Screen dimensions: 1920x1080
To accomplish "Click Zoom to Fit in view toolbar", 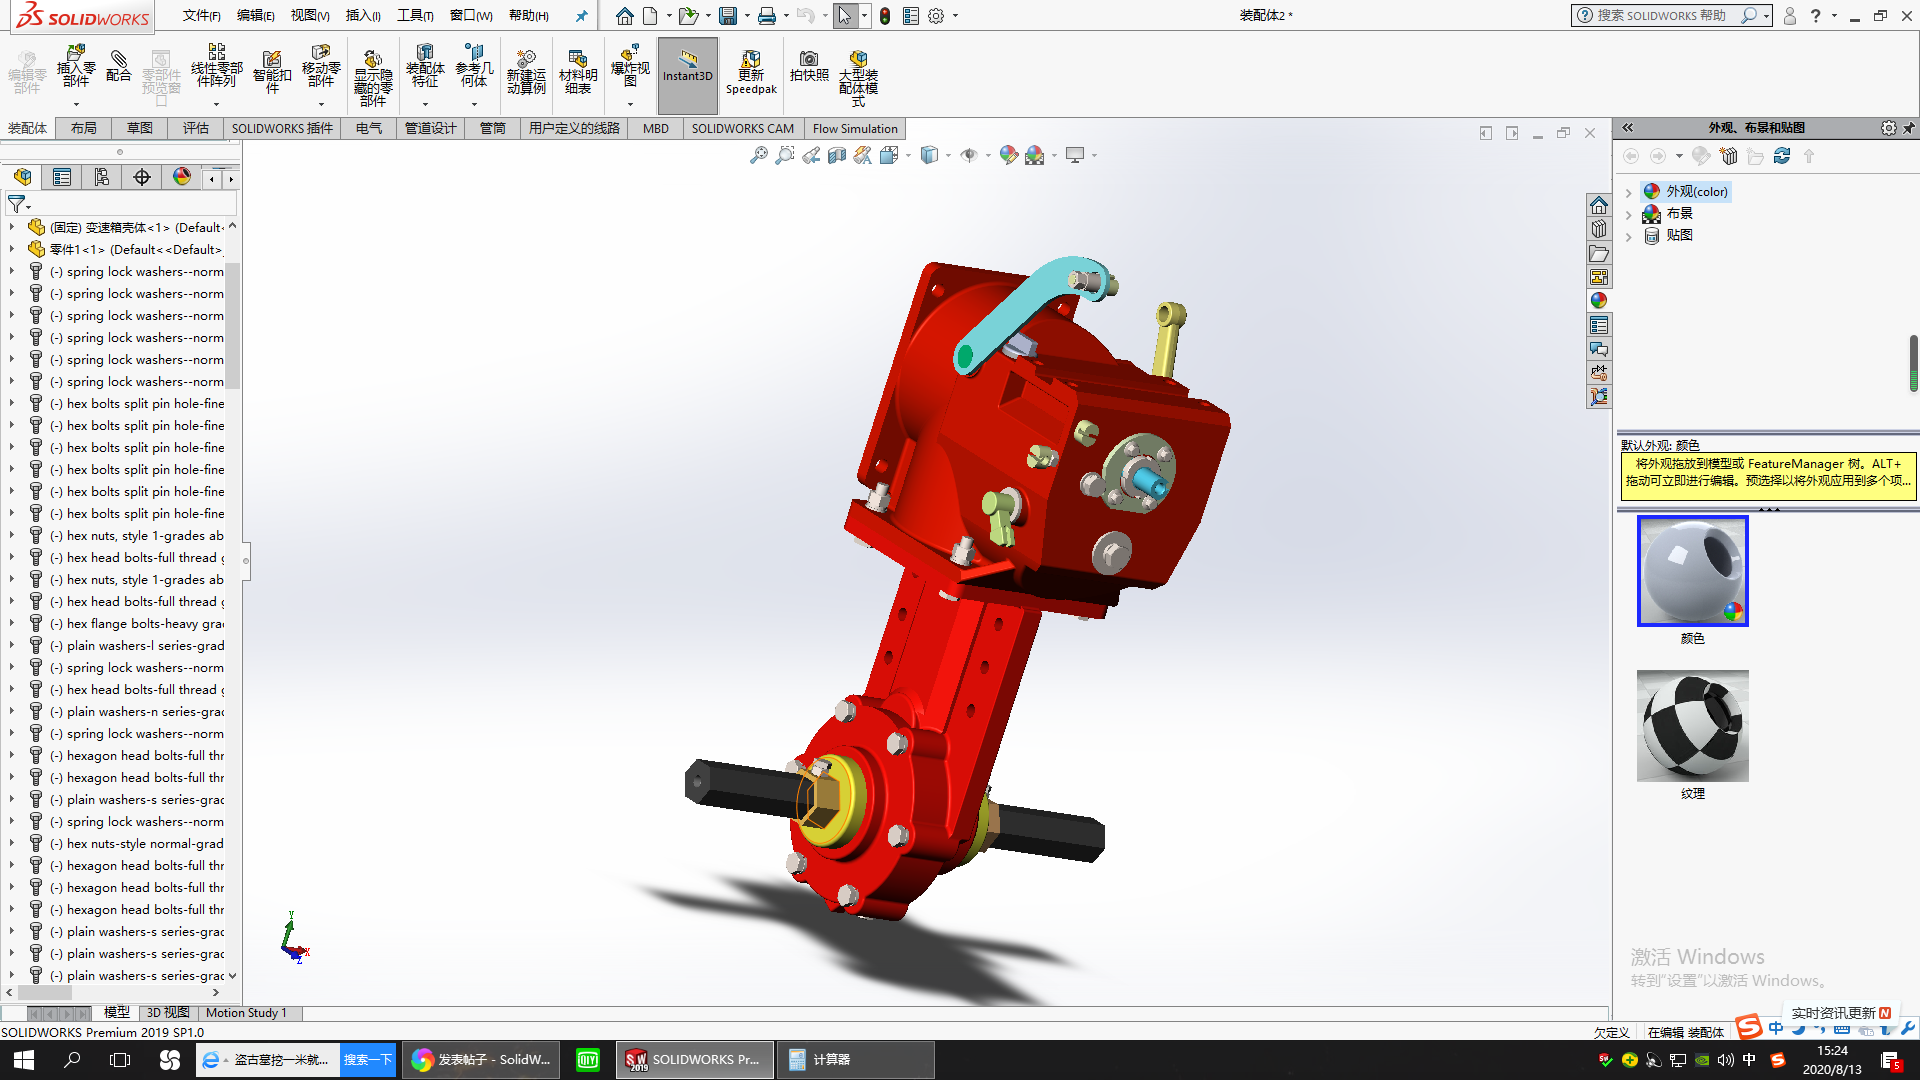I will pyautogui.click(x=759, y=155).
